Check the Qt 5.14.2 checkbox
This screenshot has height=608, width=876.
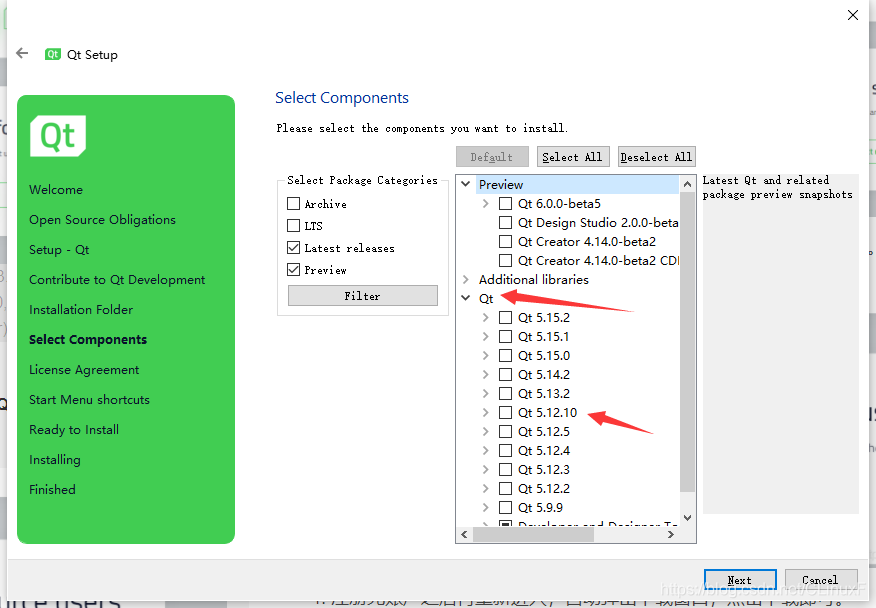click(x=505, y=374)
